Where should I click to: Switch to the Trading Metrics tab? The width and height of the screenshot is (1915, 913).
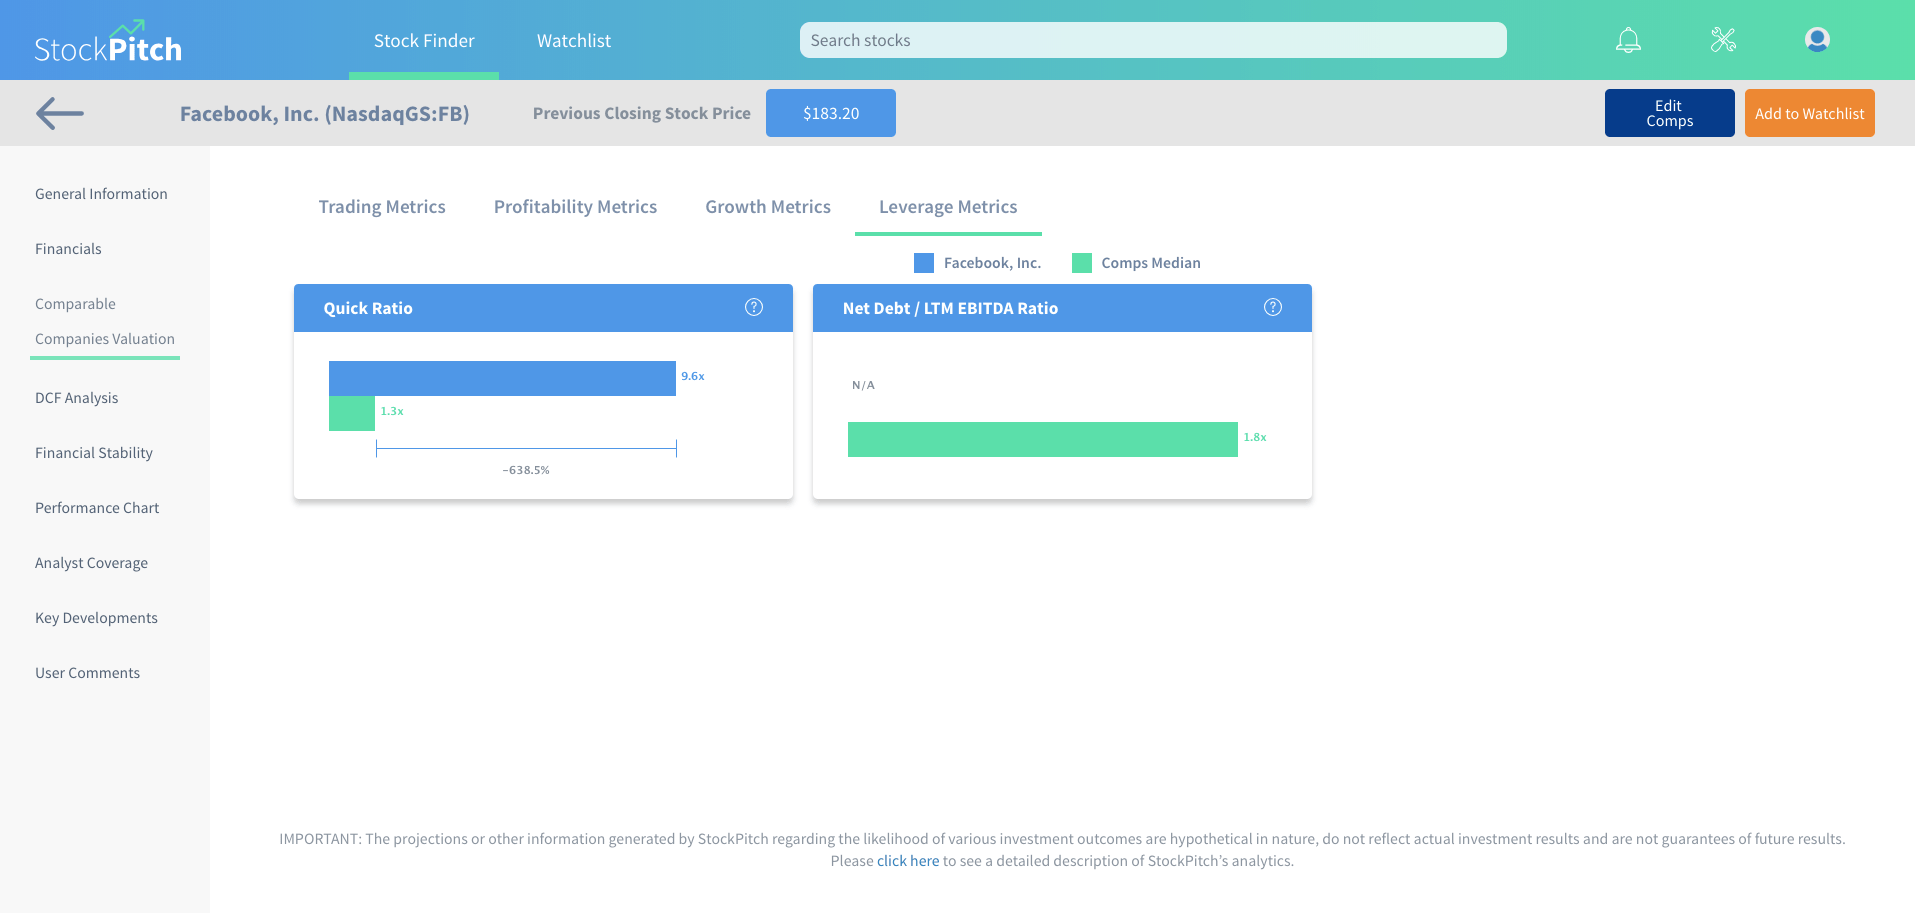coord(382,207)
